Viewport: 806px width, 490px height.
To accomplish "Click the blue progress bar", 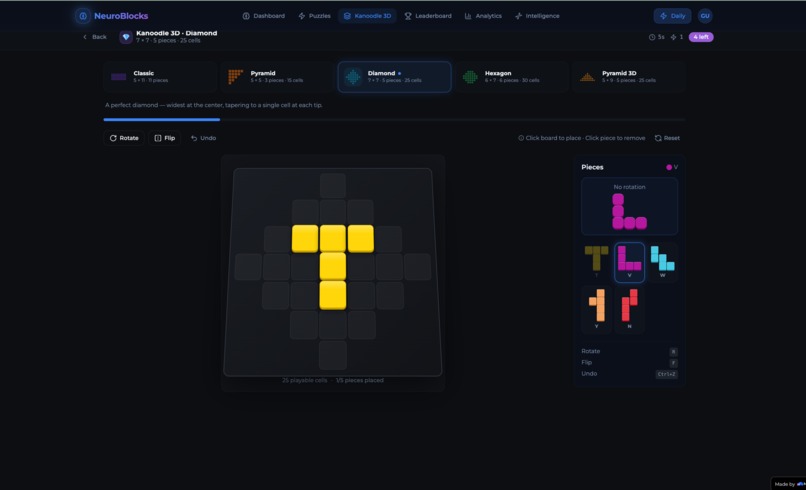I will tap(161, 119).
